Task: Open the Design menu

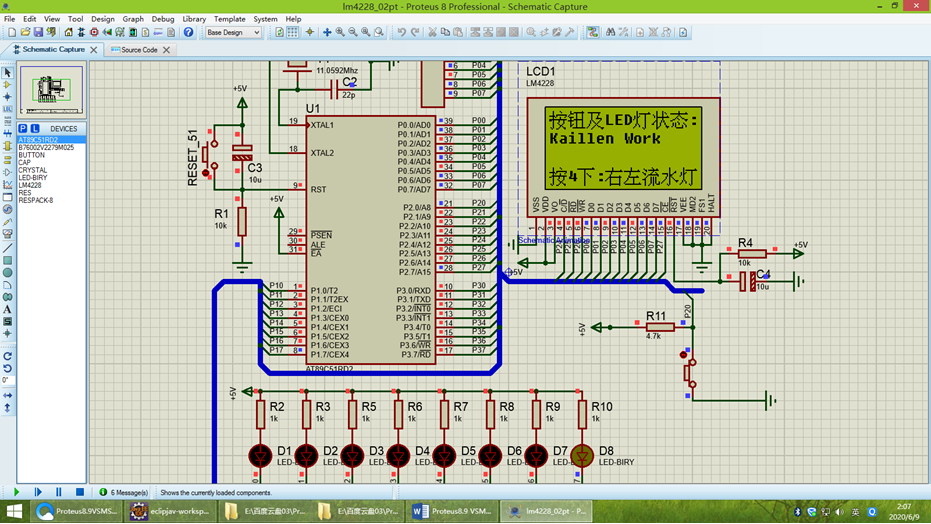Action: [102, 19]
